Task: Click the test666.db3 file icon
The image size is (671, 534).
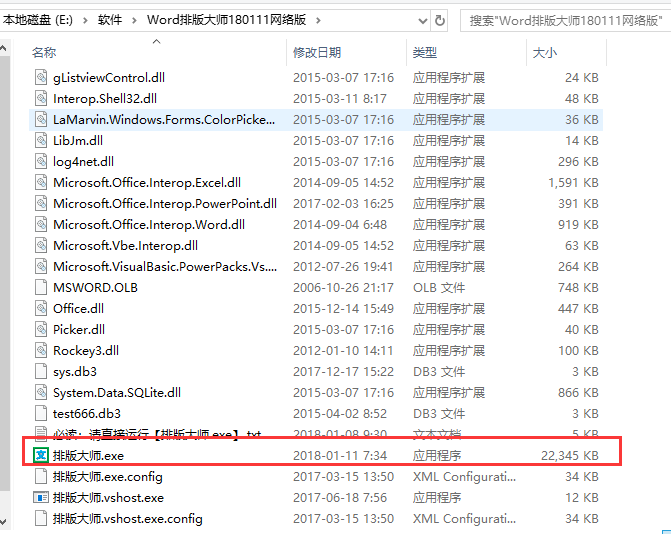Action: tap(41, 413)
